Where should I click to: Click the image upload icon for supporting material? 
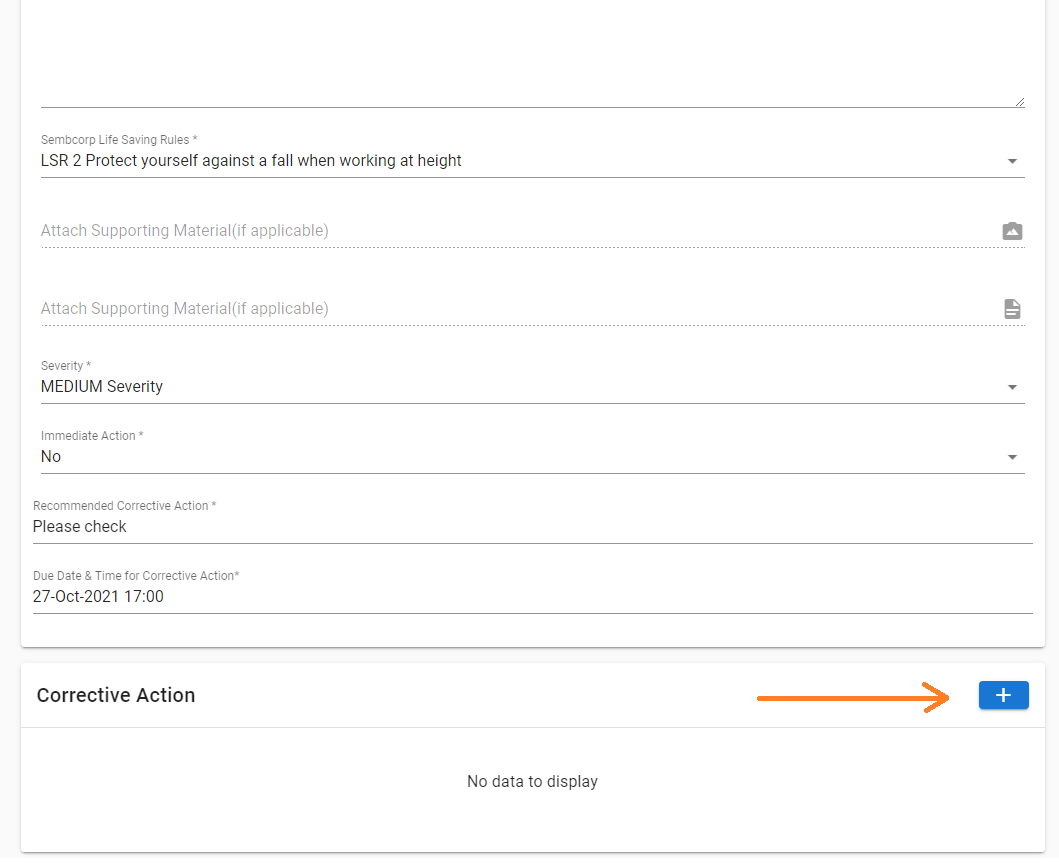[1012, 231]
